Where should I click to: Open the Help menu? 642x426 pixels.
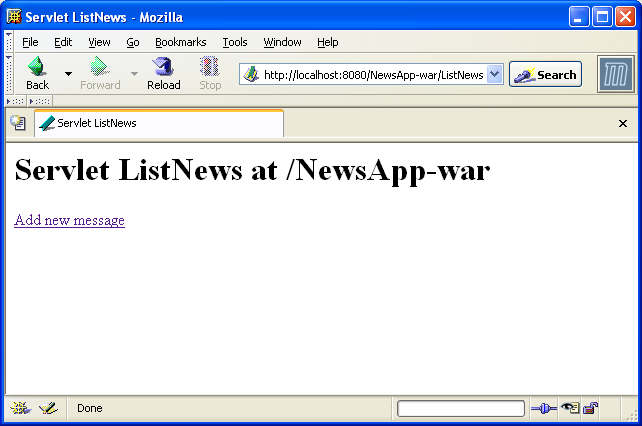tap(328, 42)
